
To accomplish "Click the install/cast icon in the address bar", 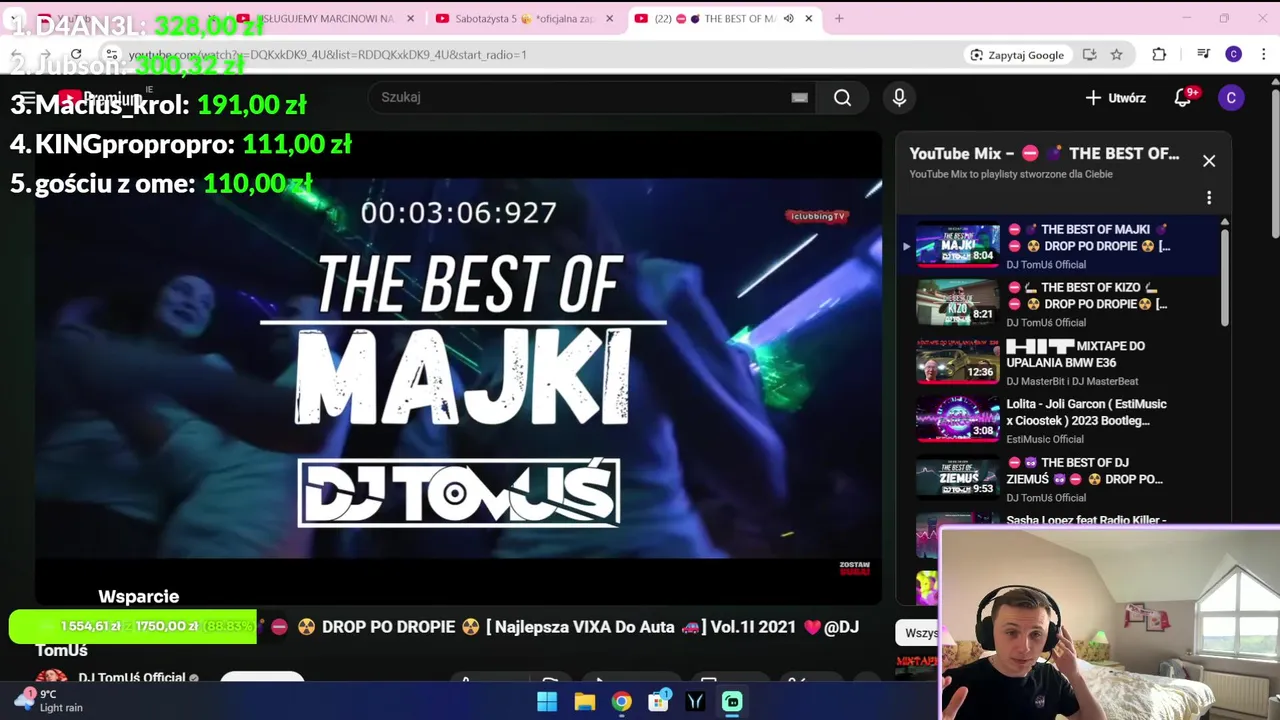I will coord(1090,55).
